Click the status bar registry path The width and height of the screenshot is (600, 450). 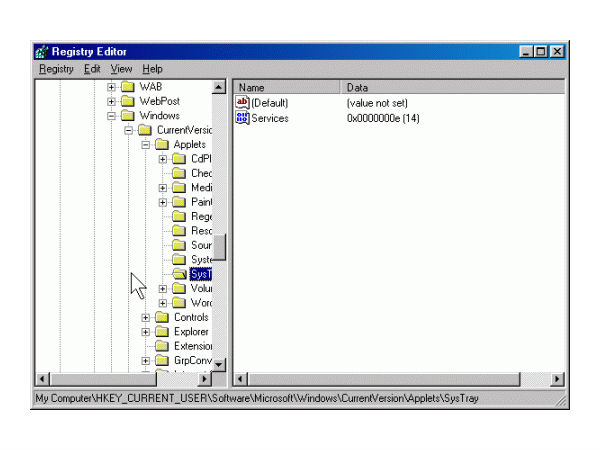[257, 398]
